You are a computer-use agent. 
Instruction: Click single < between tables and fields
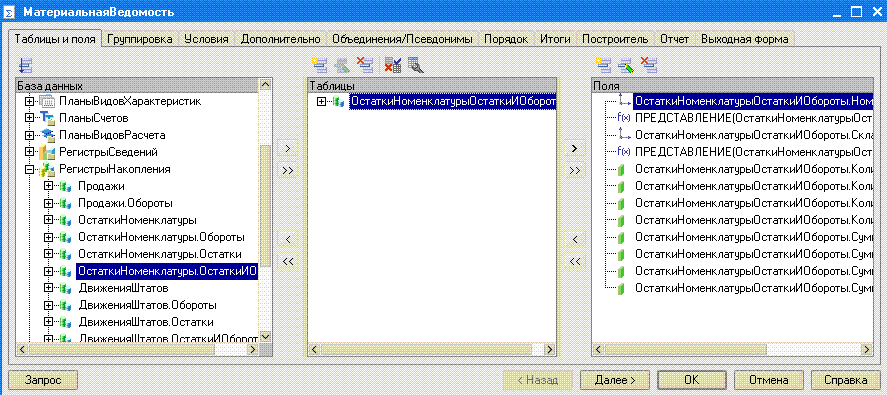click(575, 239)
